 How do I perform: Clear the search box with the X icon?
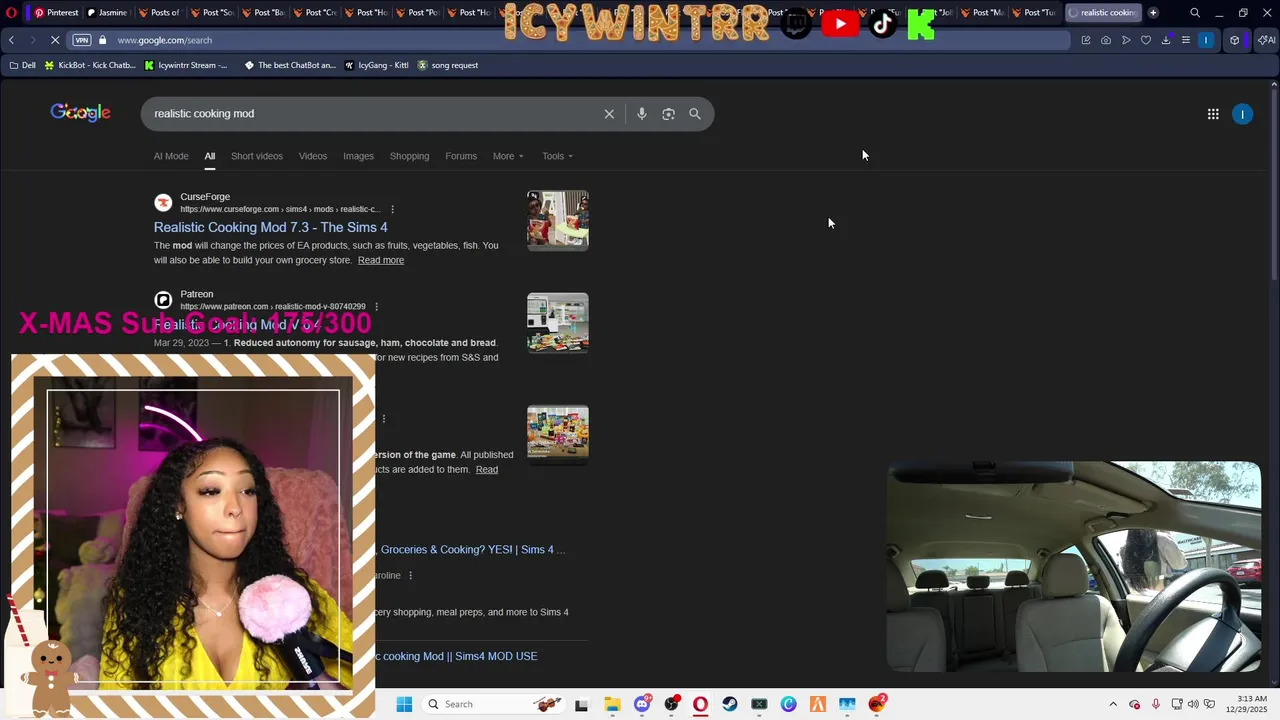tap(609, 114)
